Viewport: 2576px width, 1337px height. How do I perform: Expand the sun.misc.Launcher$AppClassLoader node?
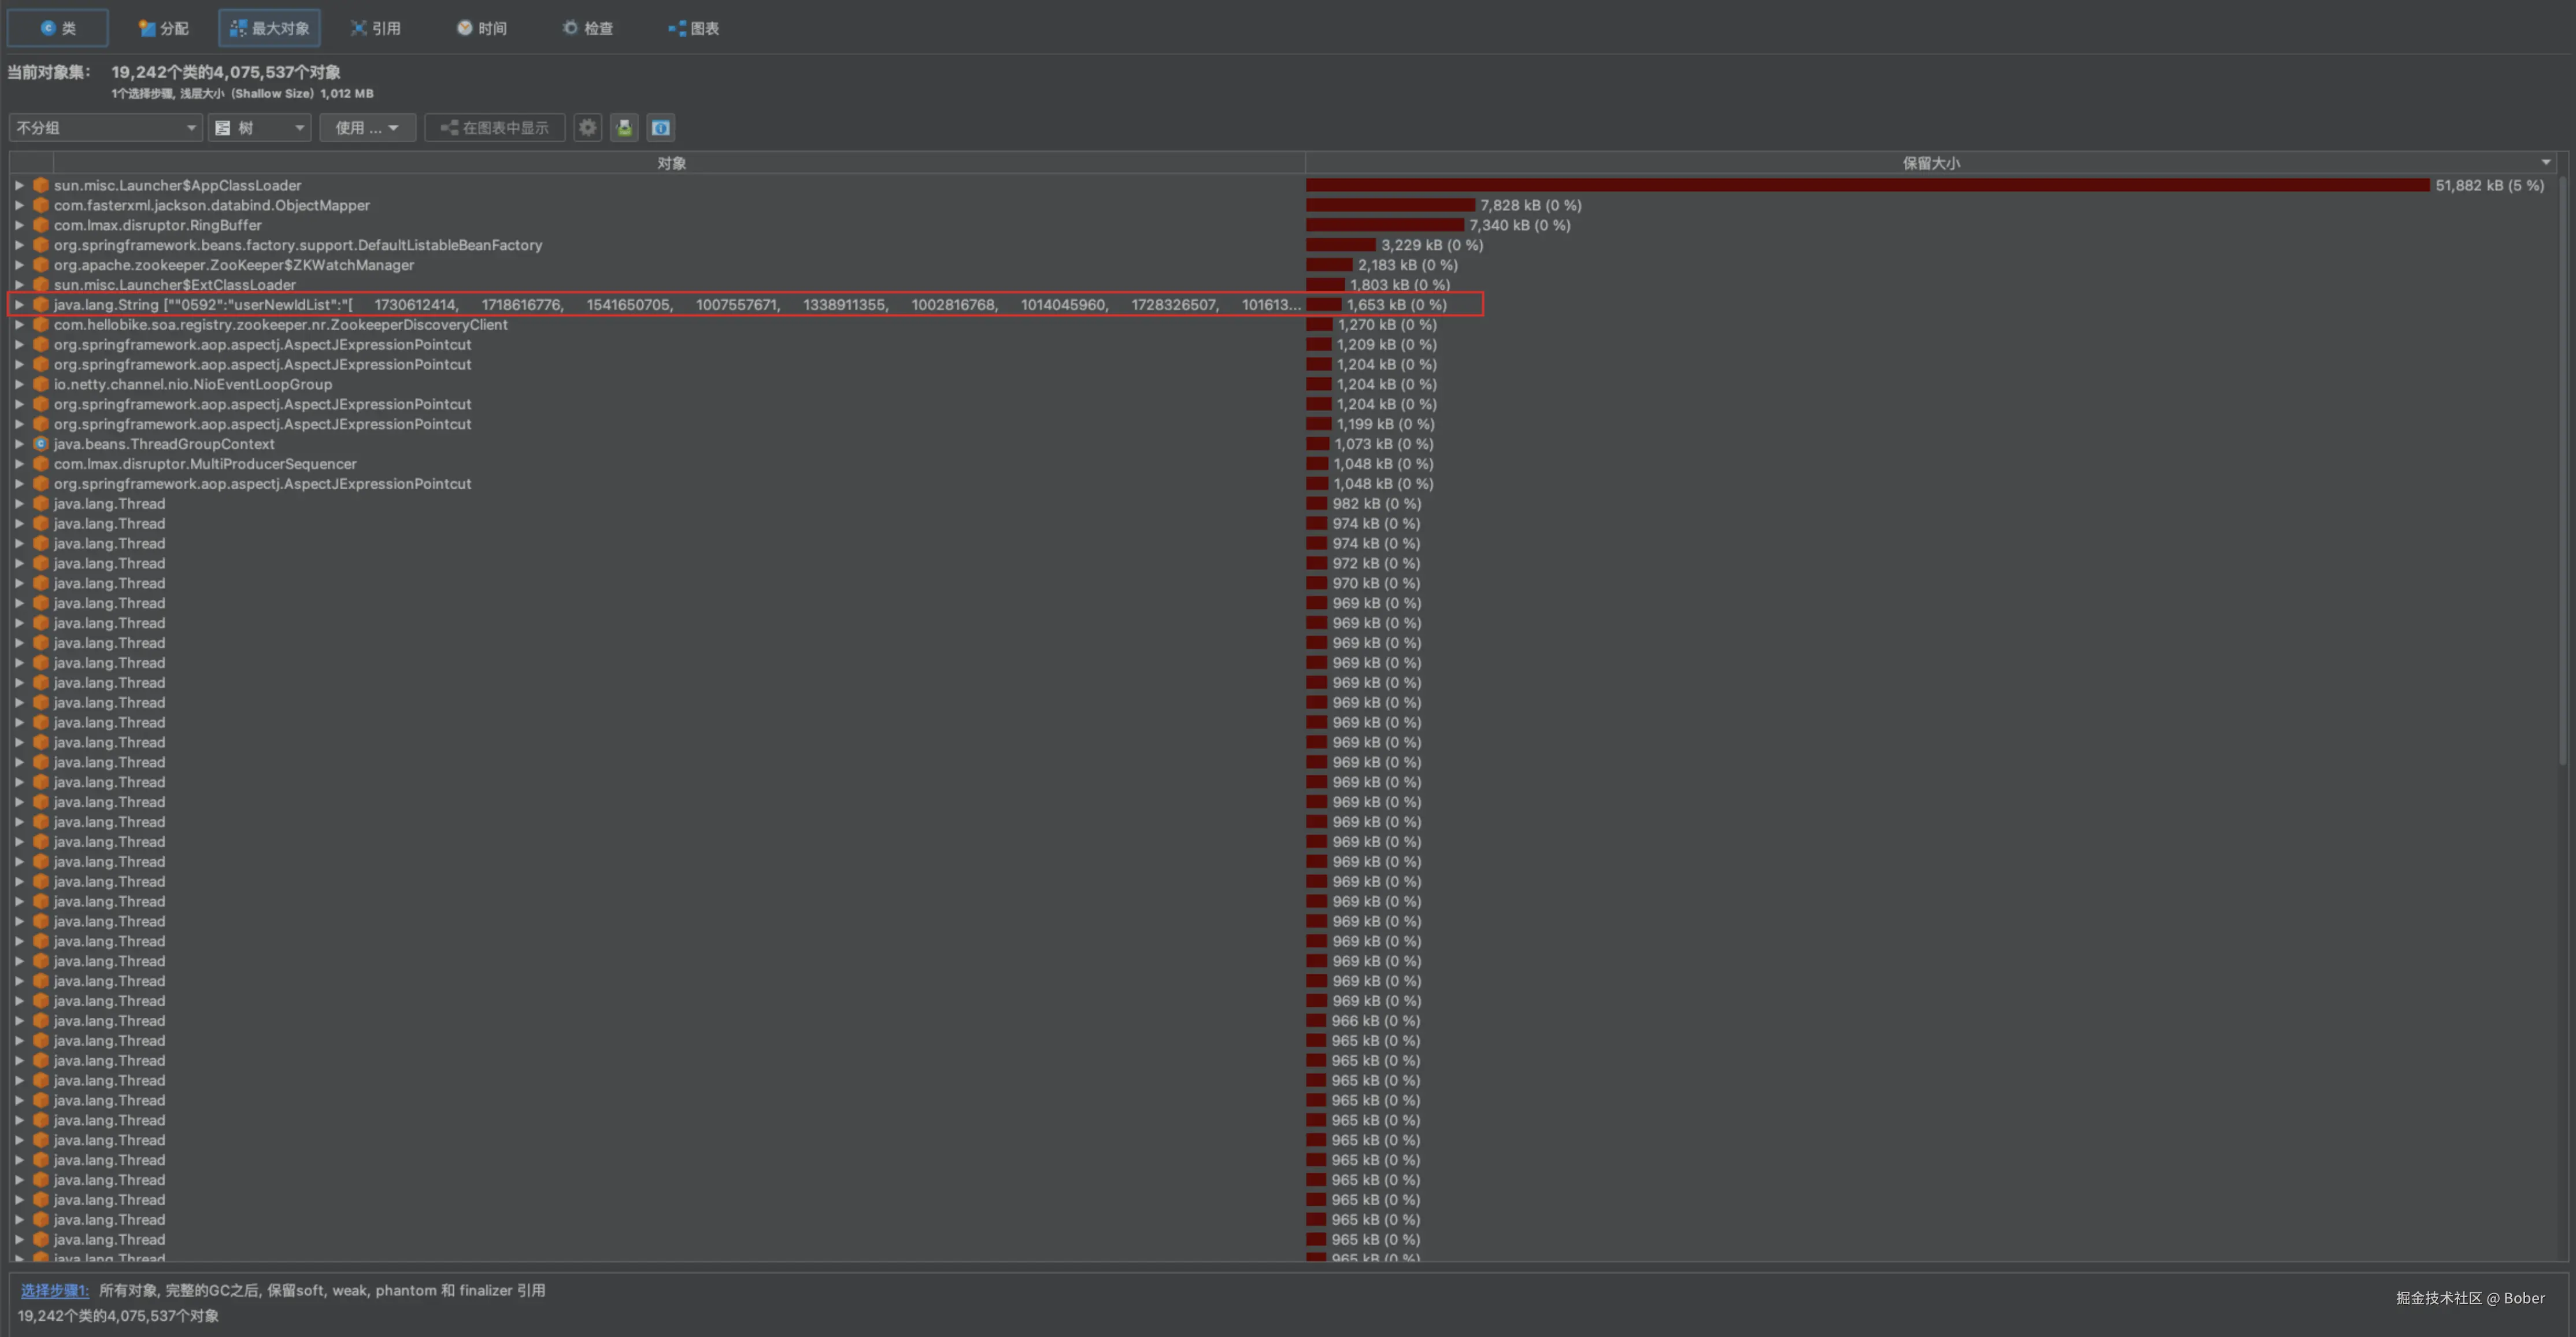click(19, 185)
